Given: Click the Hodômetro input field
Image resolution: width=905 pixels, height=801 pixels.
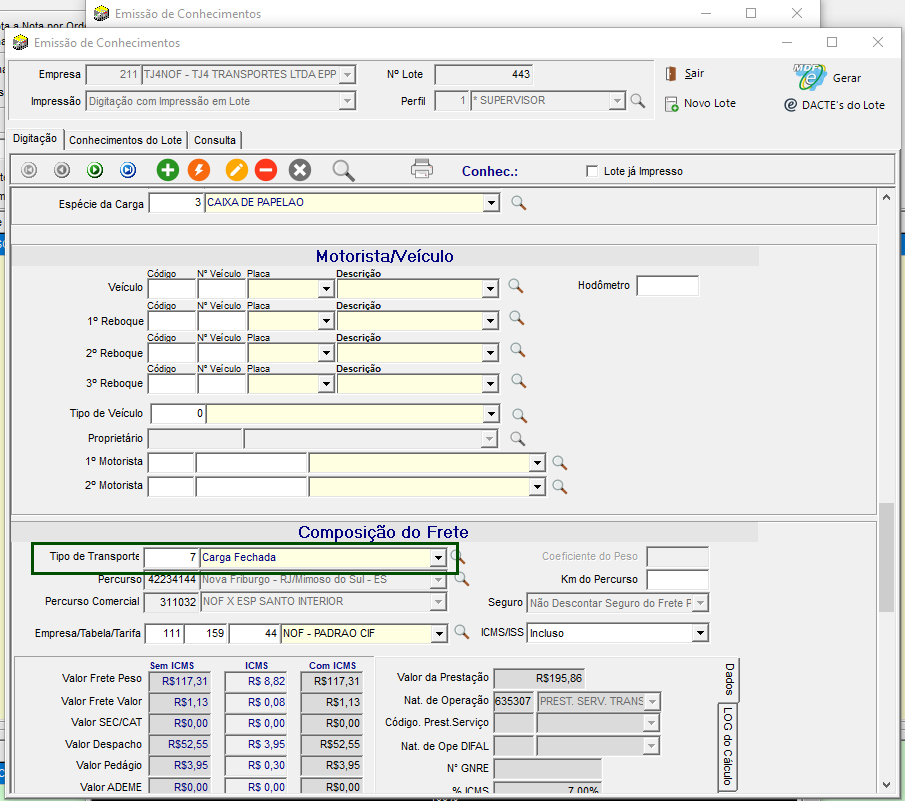Looking at the screenshot, I should pos(667,286).
